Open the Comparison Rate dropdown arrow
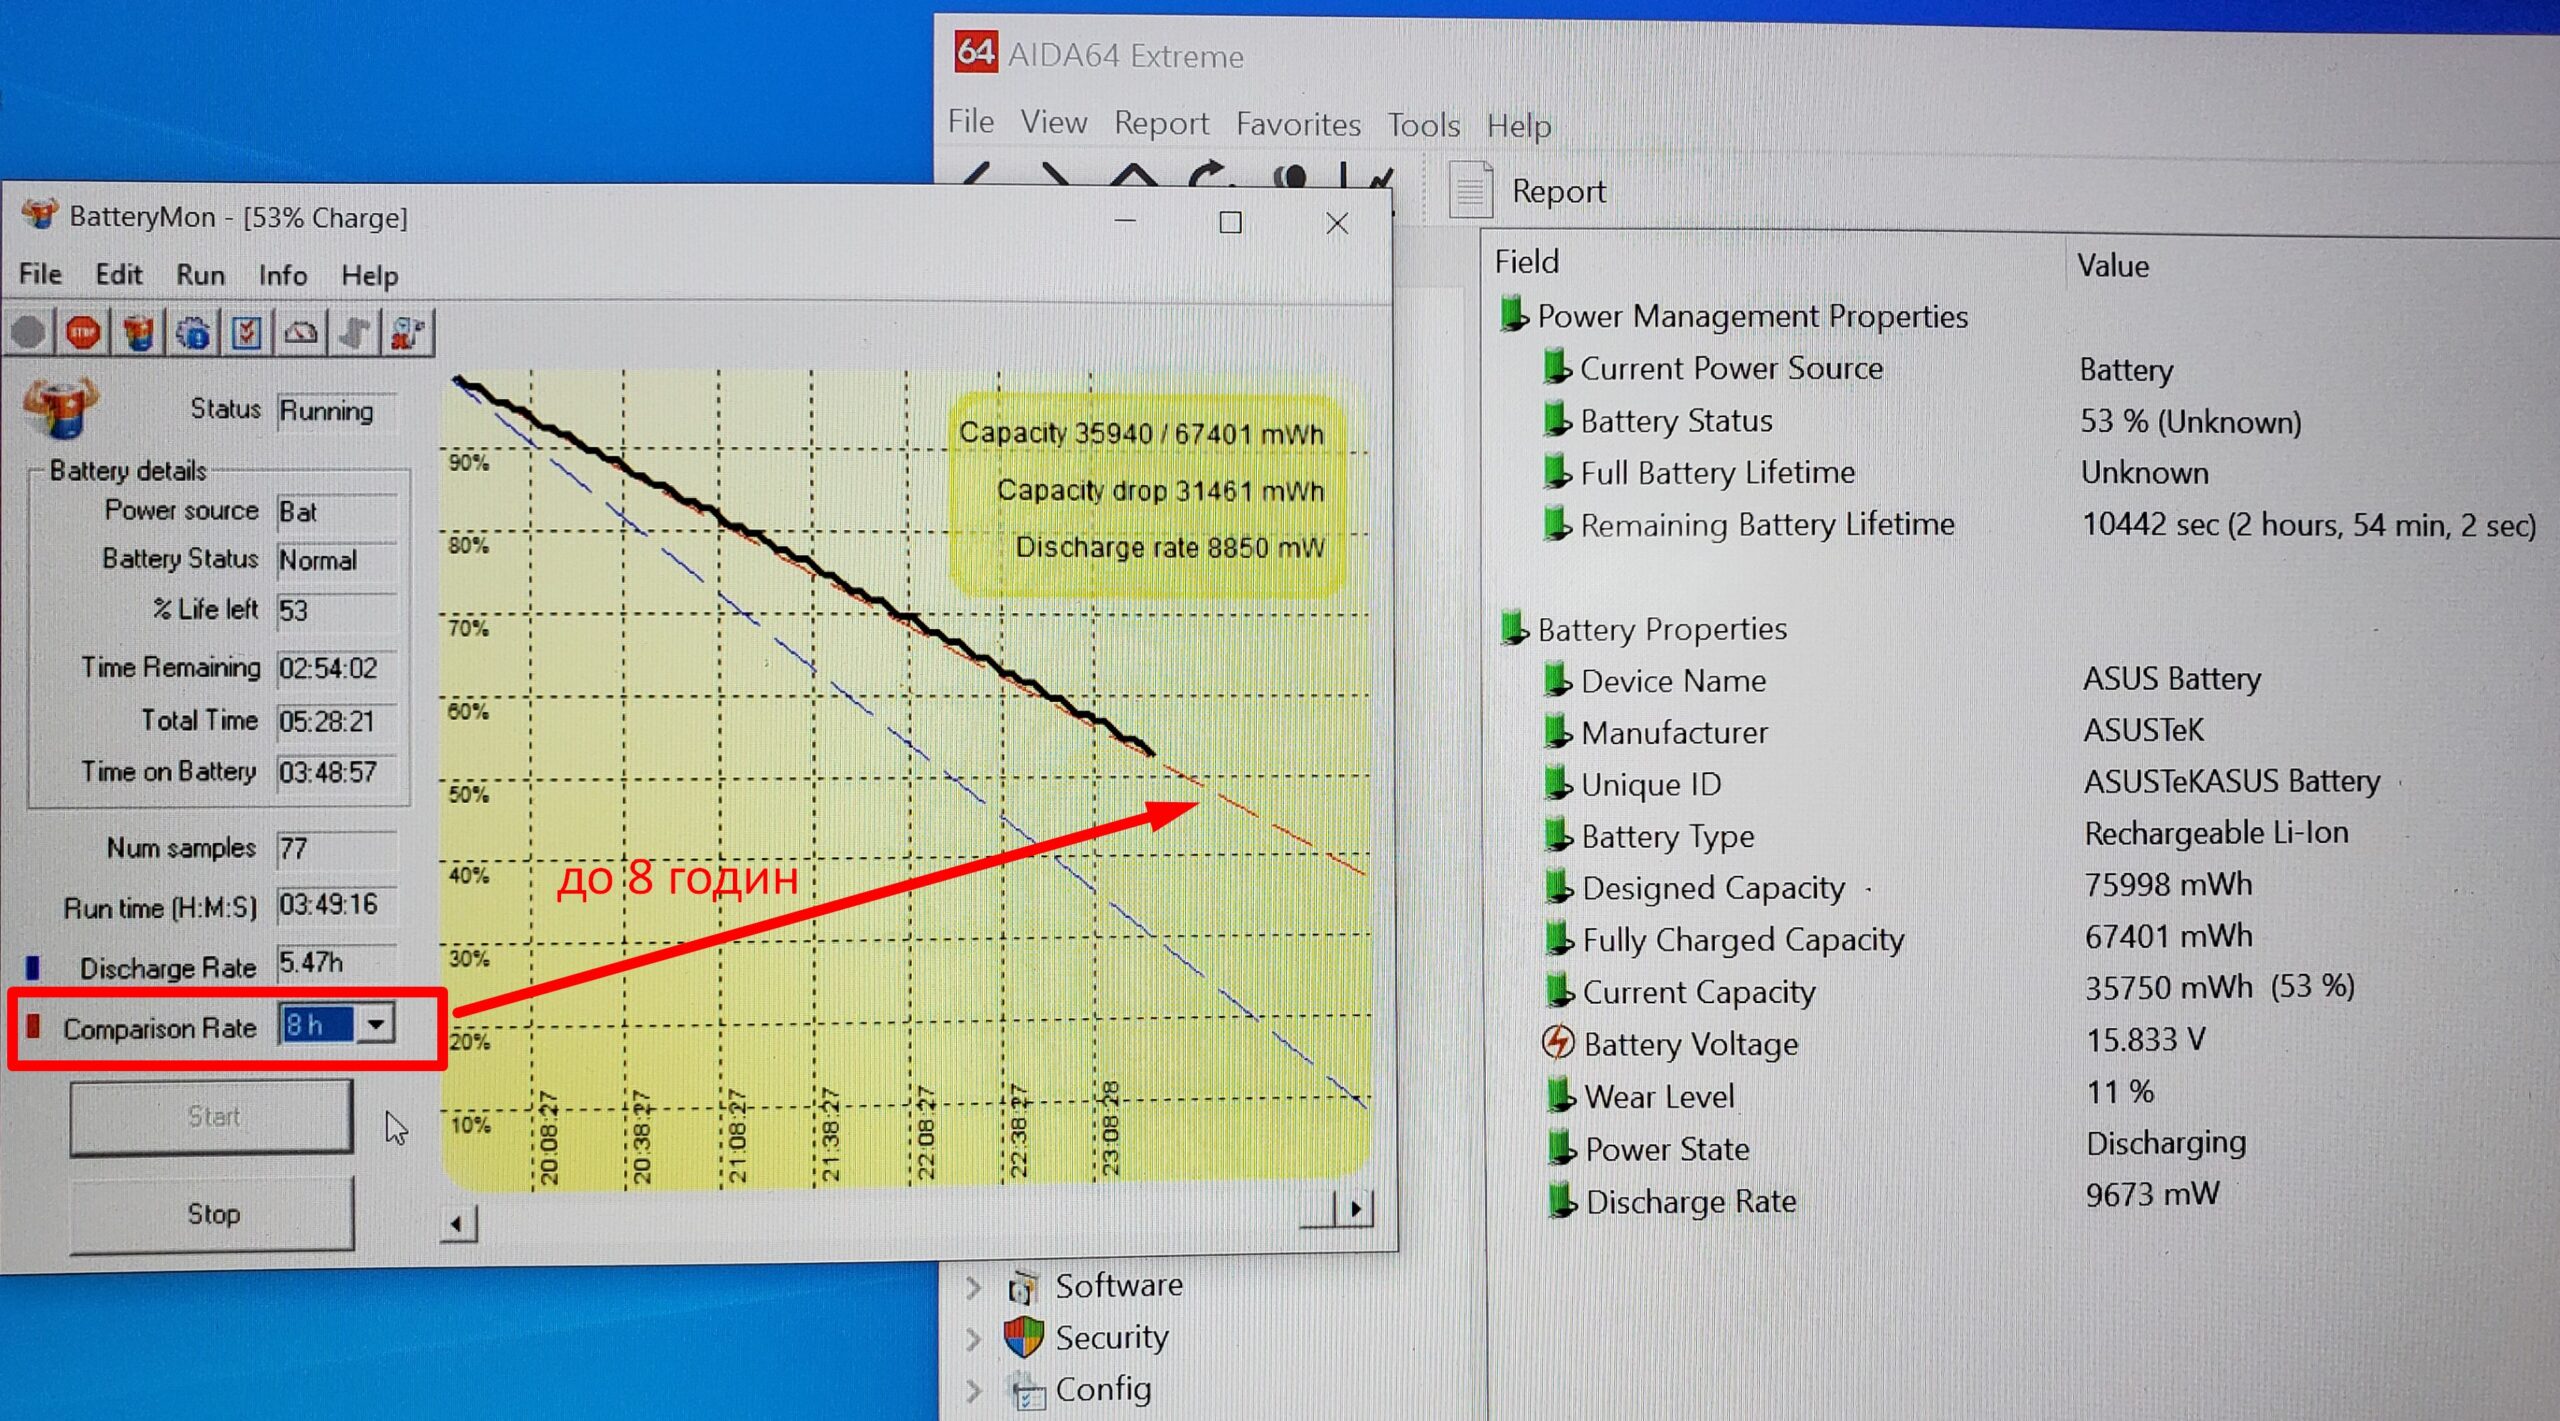Image resolution: width=2560 pixels, height=1421 pixels. 376,1024
